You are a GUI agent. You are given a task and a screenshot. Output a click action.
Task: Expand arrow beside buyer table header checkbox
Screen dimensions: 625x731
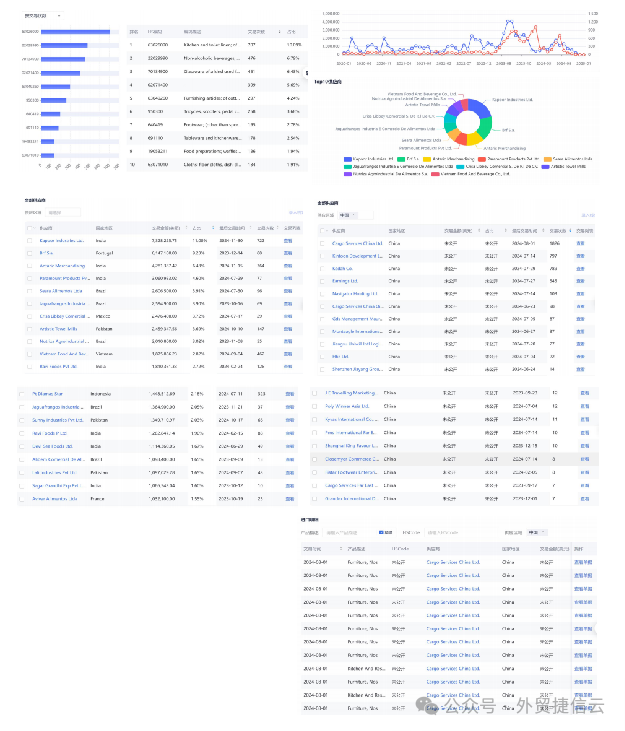pyautogui.click(x=35, y=228)
